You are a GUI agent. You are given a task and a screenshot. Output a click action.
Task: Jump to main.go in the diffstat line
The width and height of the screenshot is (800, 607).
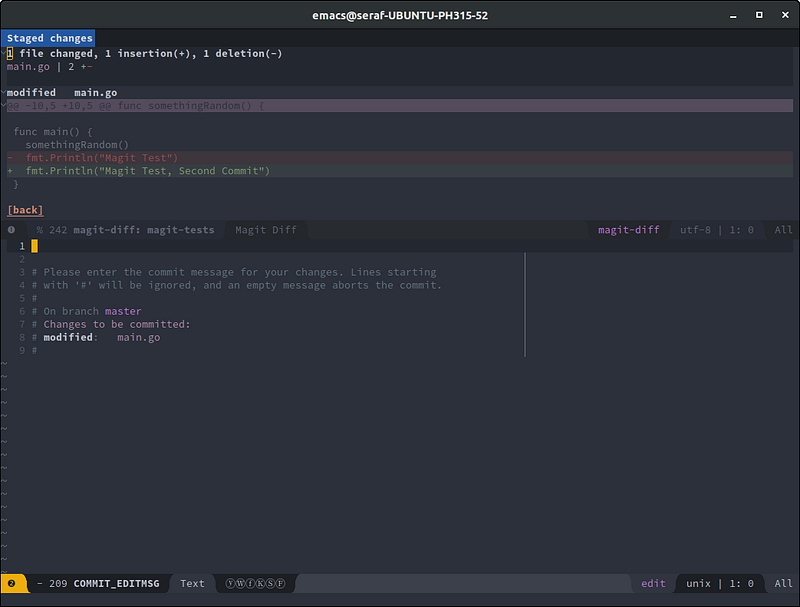[27, 66]
